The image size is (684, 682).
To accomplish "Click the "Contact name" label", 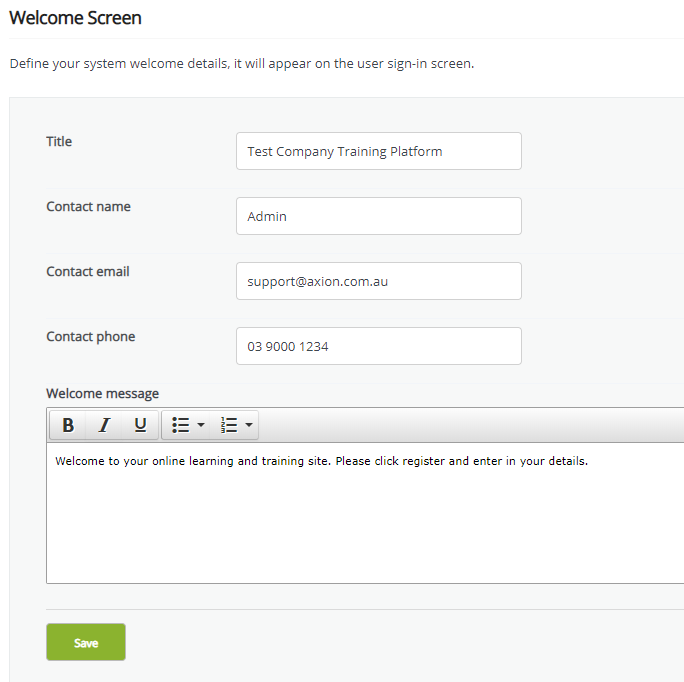I will click(x=88, y=206).
